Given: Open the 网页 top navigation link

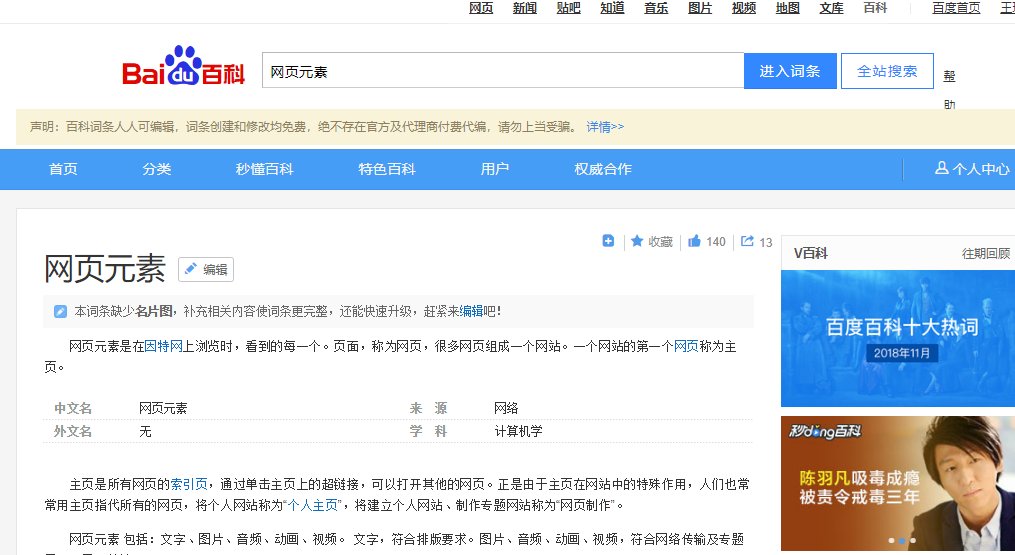Looking at the screenshot, I should click(x=481, y=8).
